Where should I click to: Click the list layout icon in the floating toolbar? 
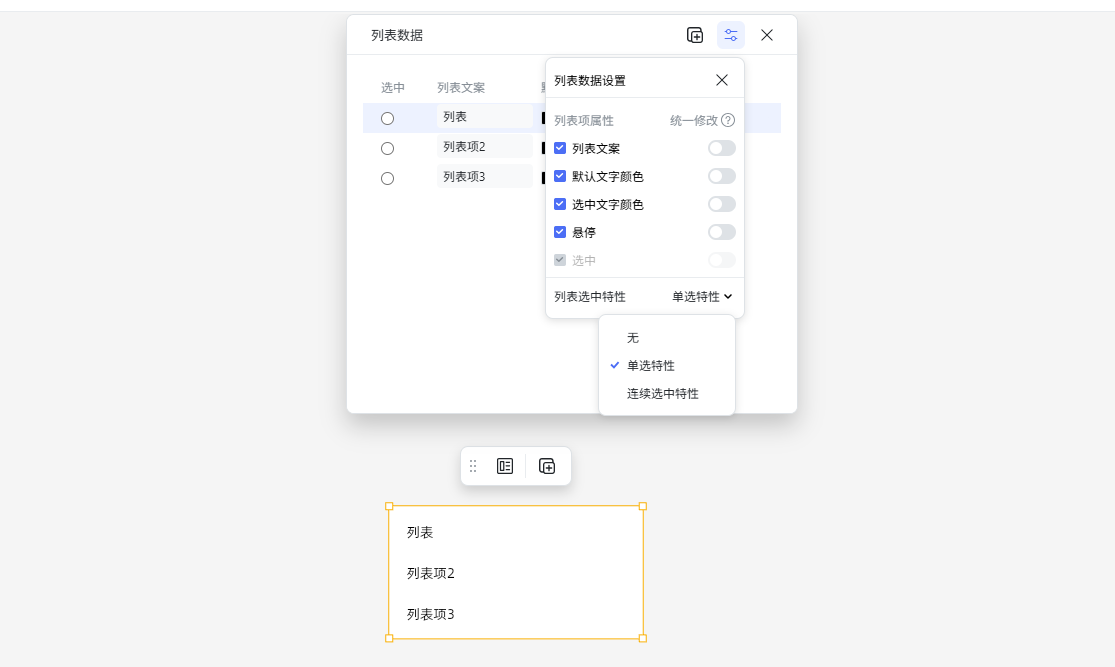point(504,466)
